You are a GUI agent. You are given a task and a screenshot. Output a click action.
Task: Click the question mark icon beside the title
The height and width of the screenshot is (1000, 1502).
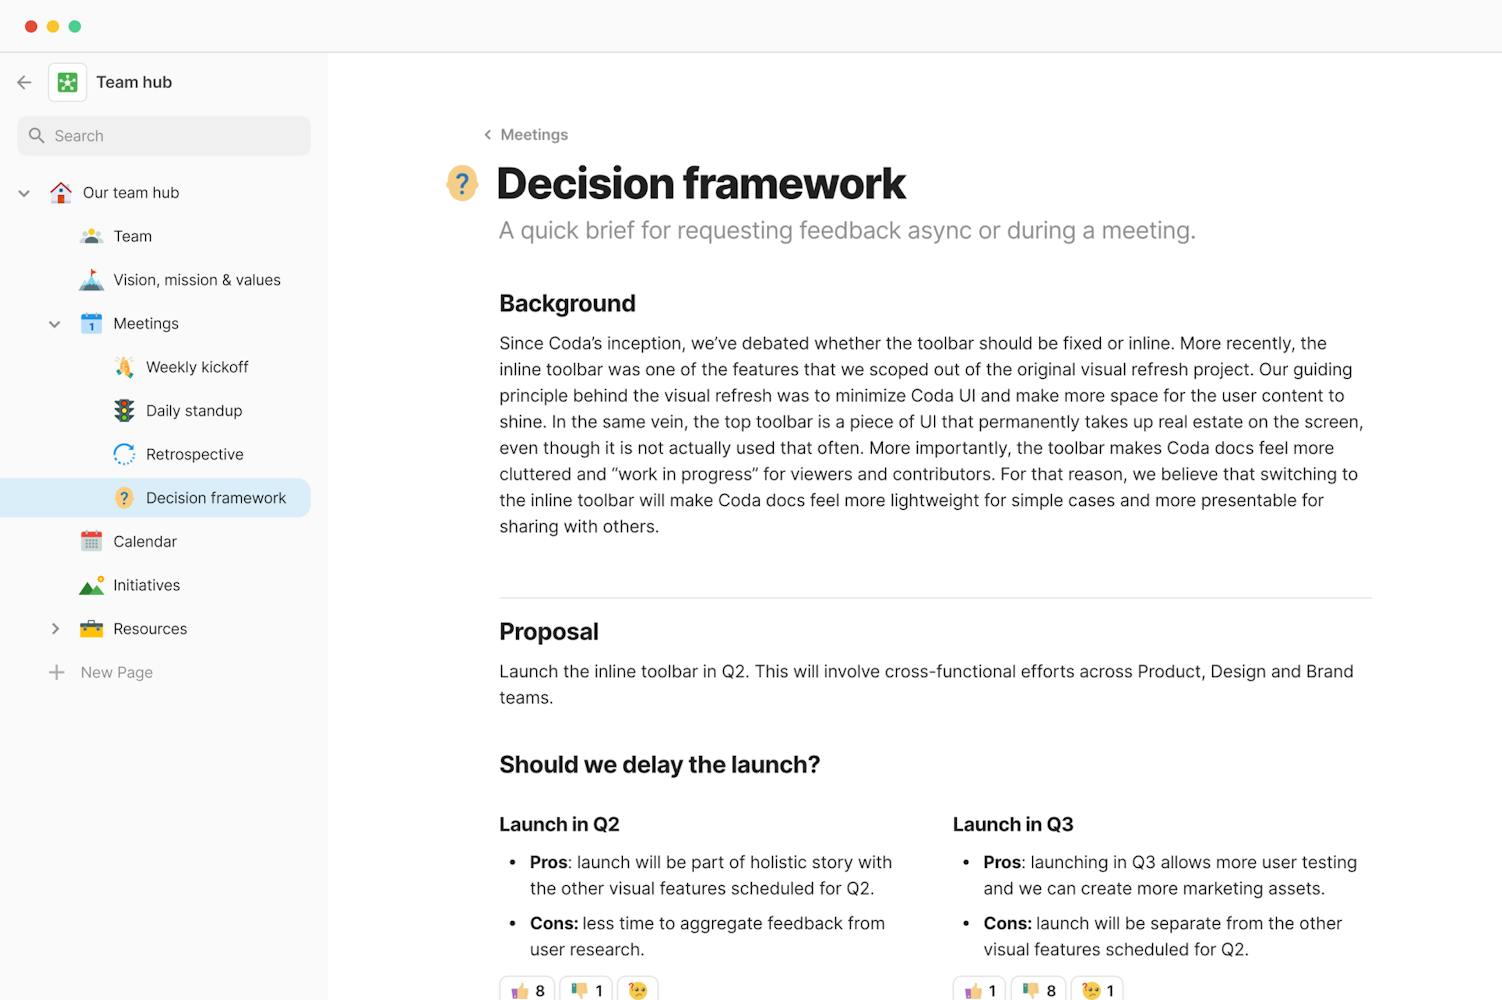(462, 183)
